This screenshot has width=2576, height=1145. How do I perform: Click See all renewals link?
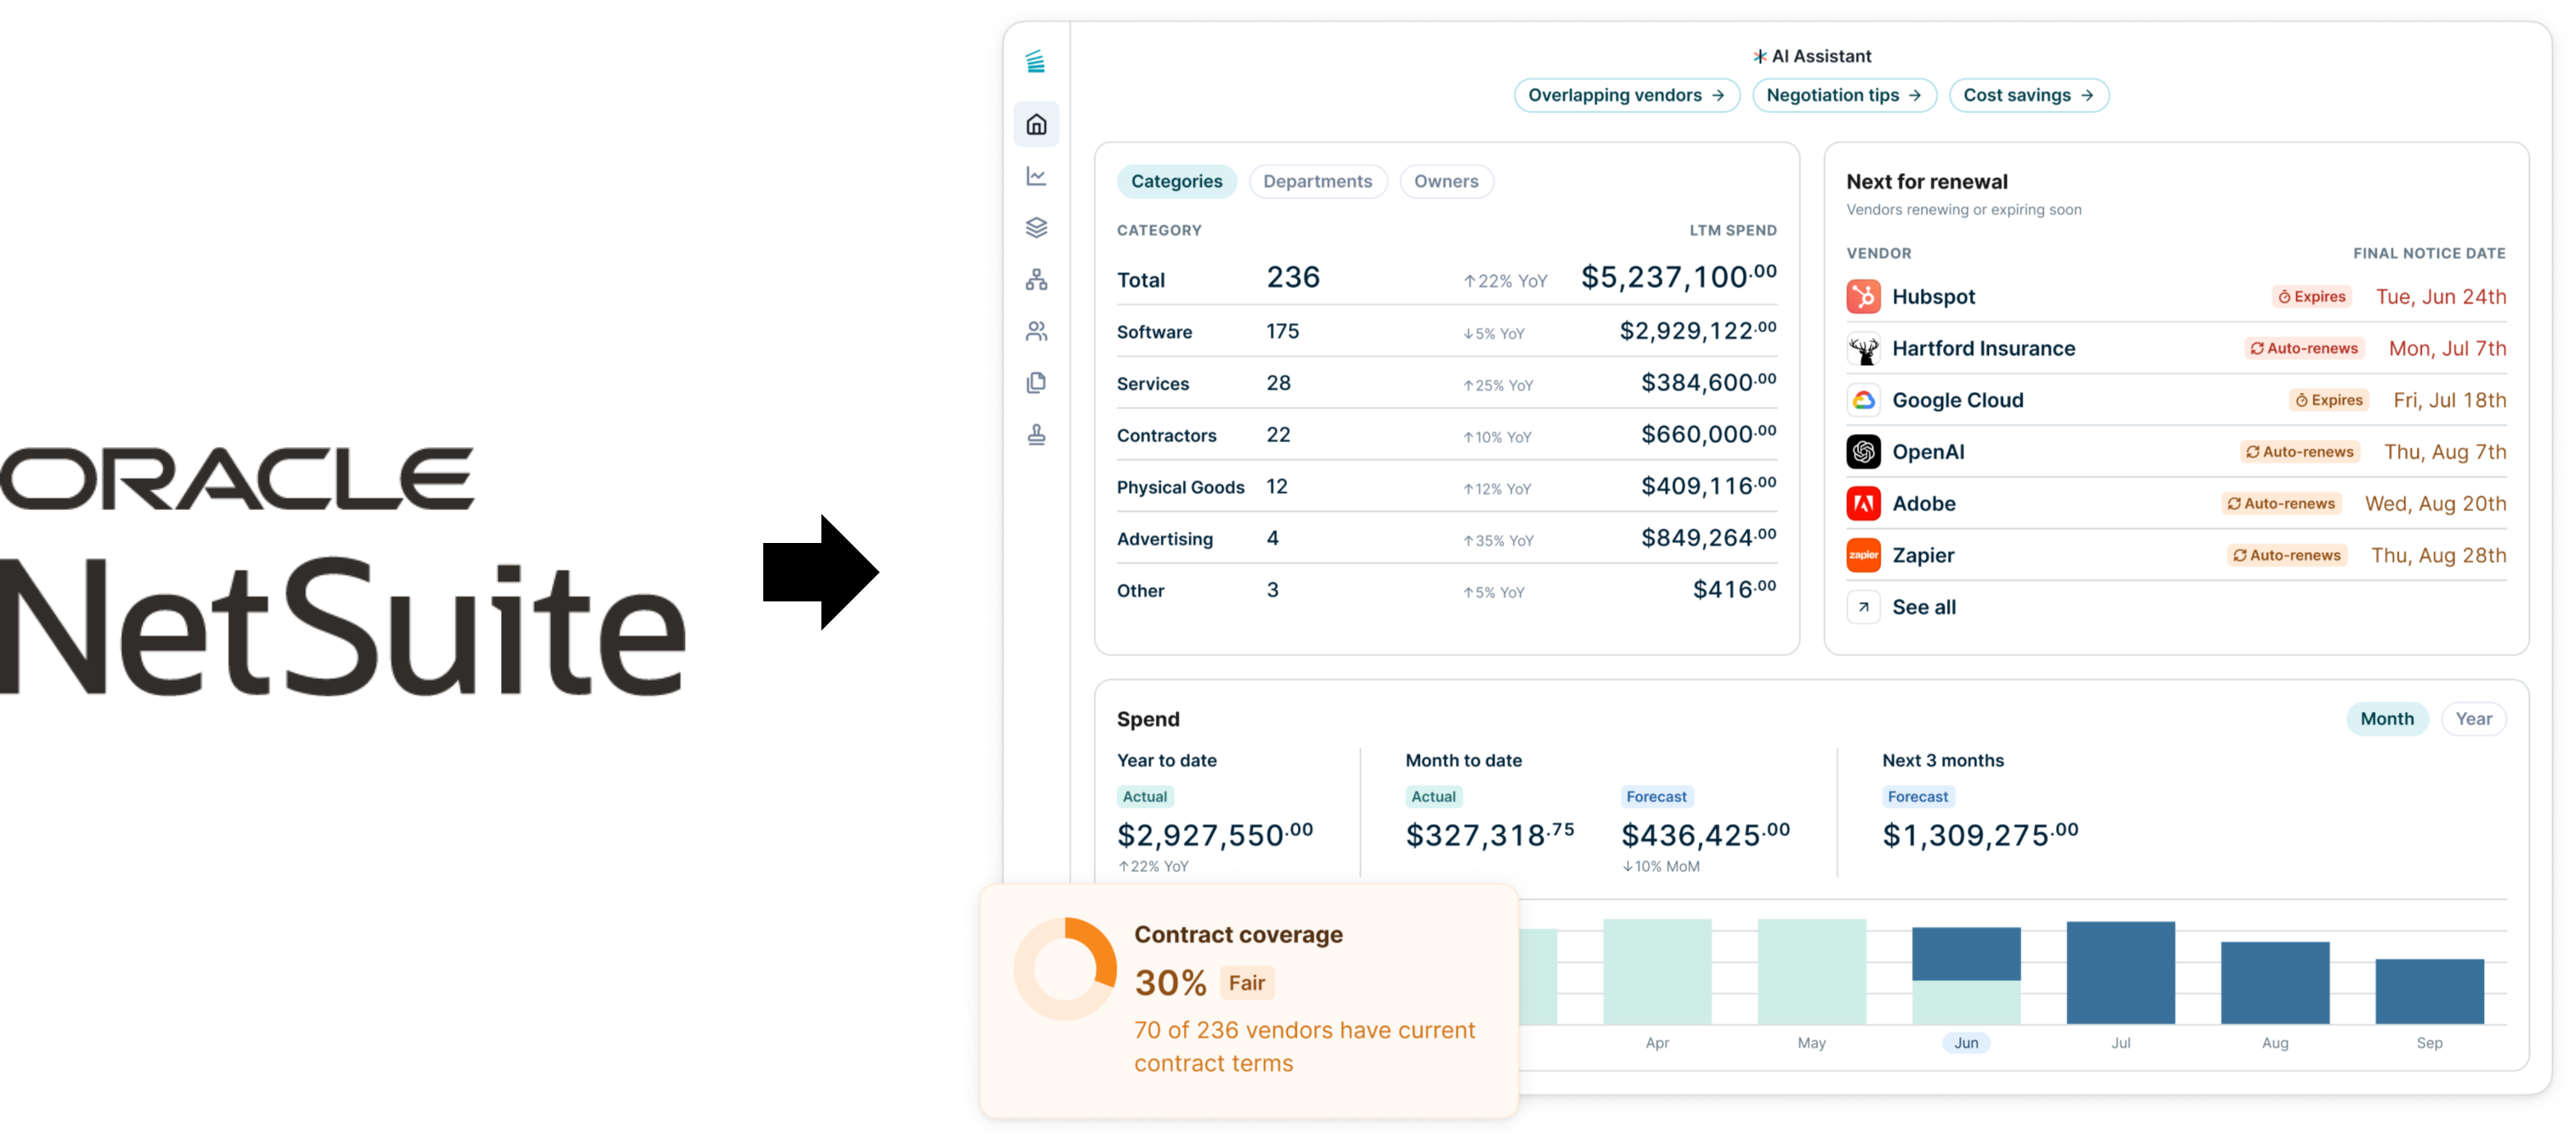tap(1923, 607)
